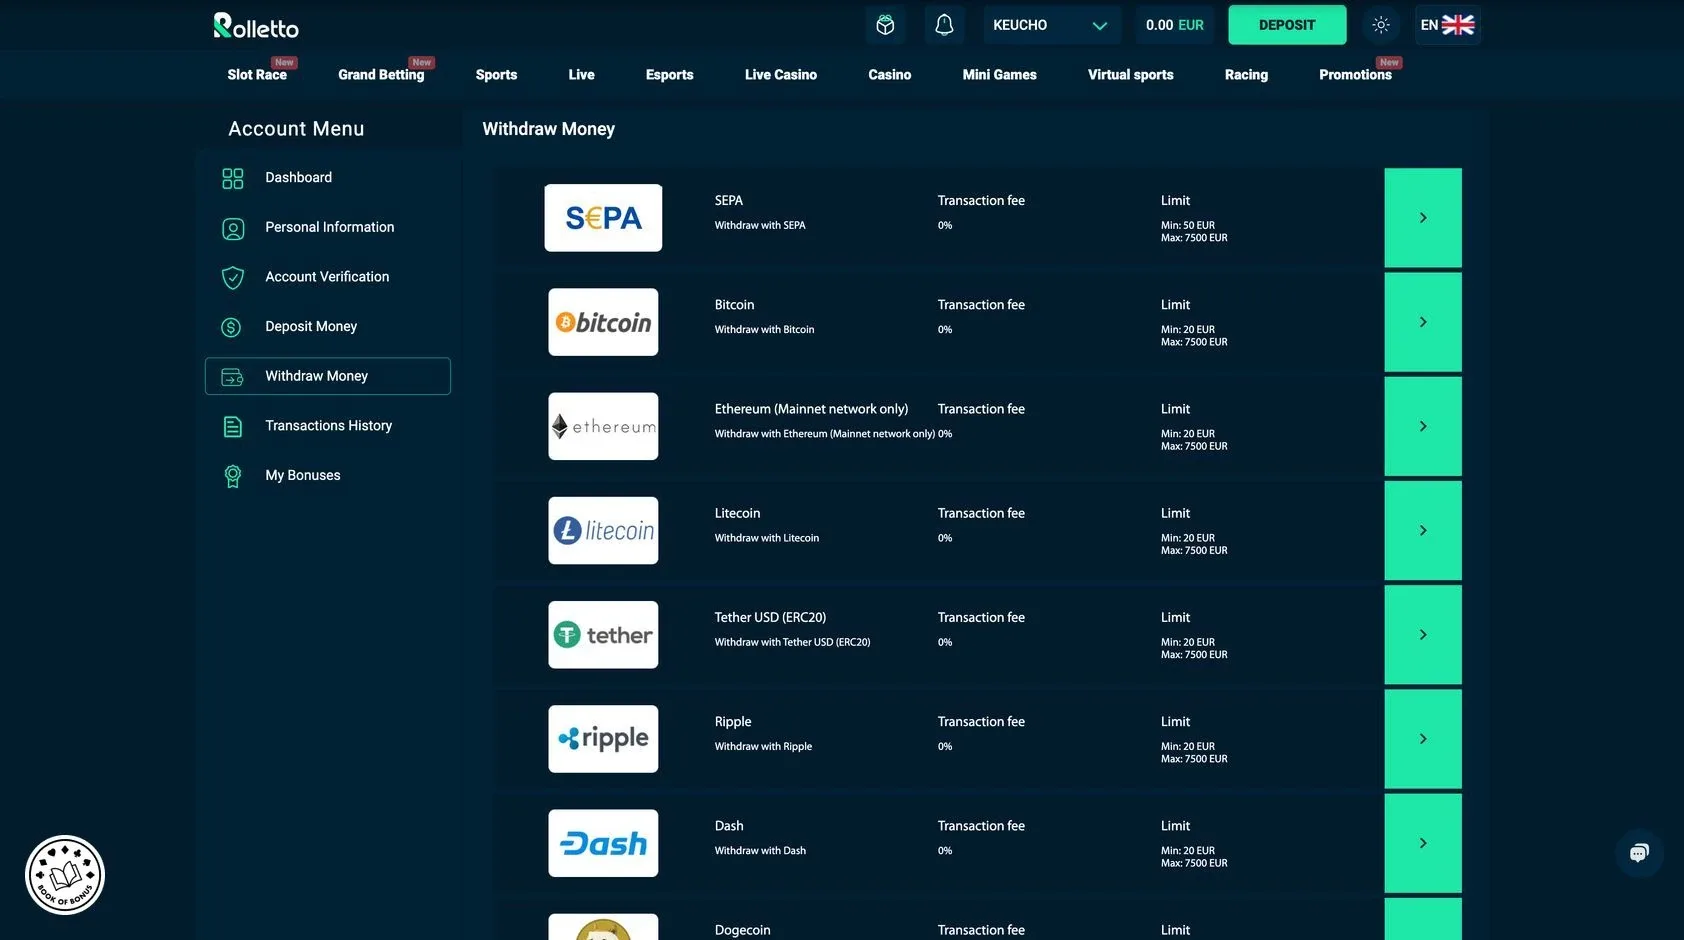Open the Esports section
Image resolution: width=1684 pixels, height=940 pixels.
tap(669, 74)
